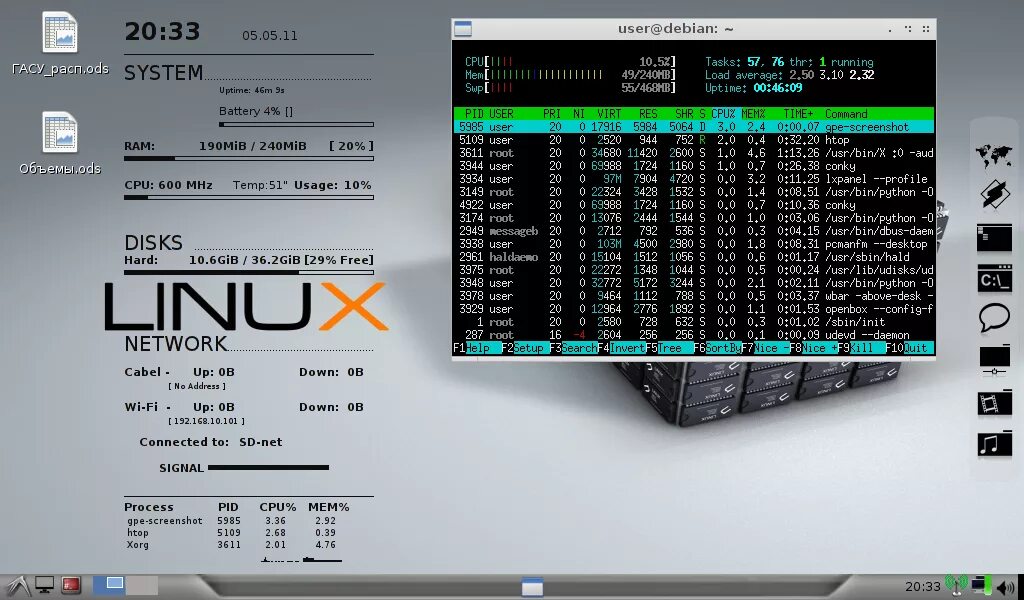1024x600 pixels.
Task: Open the main menu icon in taskbar
Action: coord(17,586)
